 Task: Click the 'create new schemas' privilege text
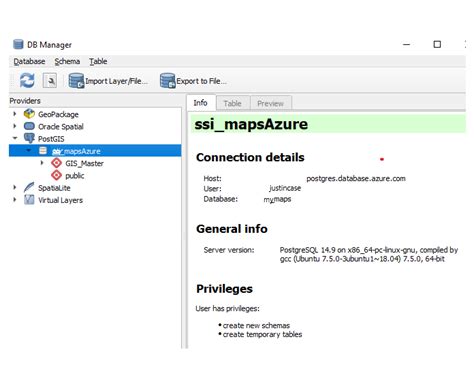256,325
